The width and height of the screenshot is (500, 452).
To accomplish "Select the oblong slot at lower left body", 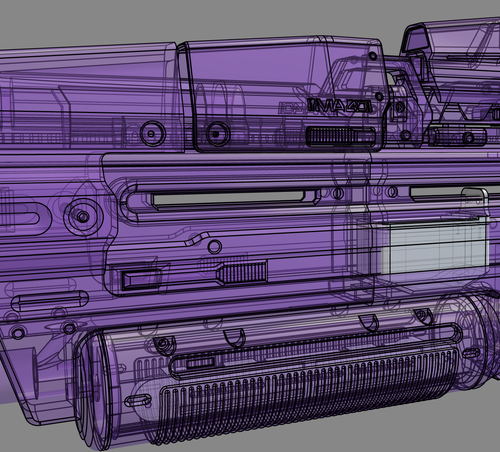I will pos(49,301).
